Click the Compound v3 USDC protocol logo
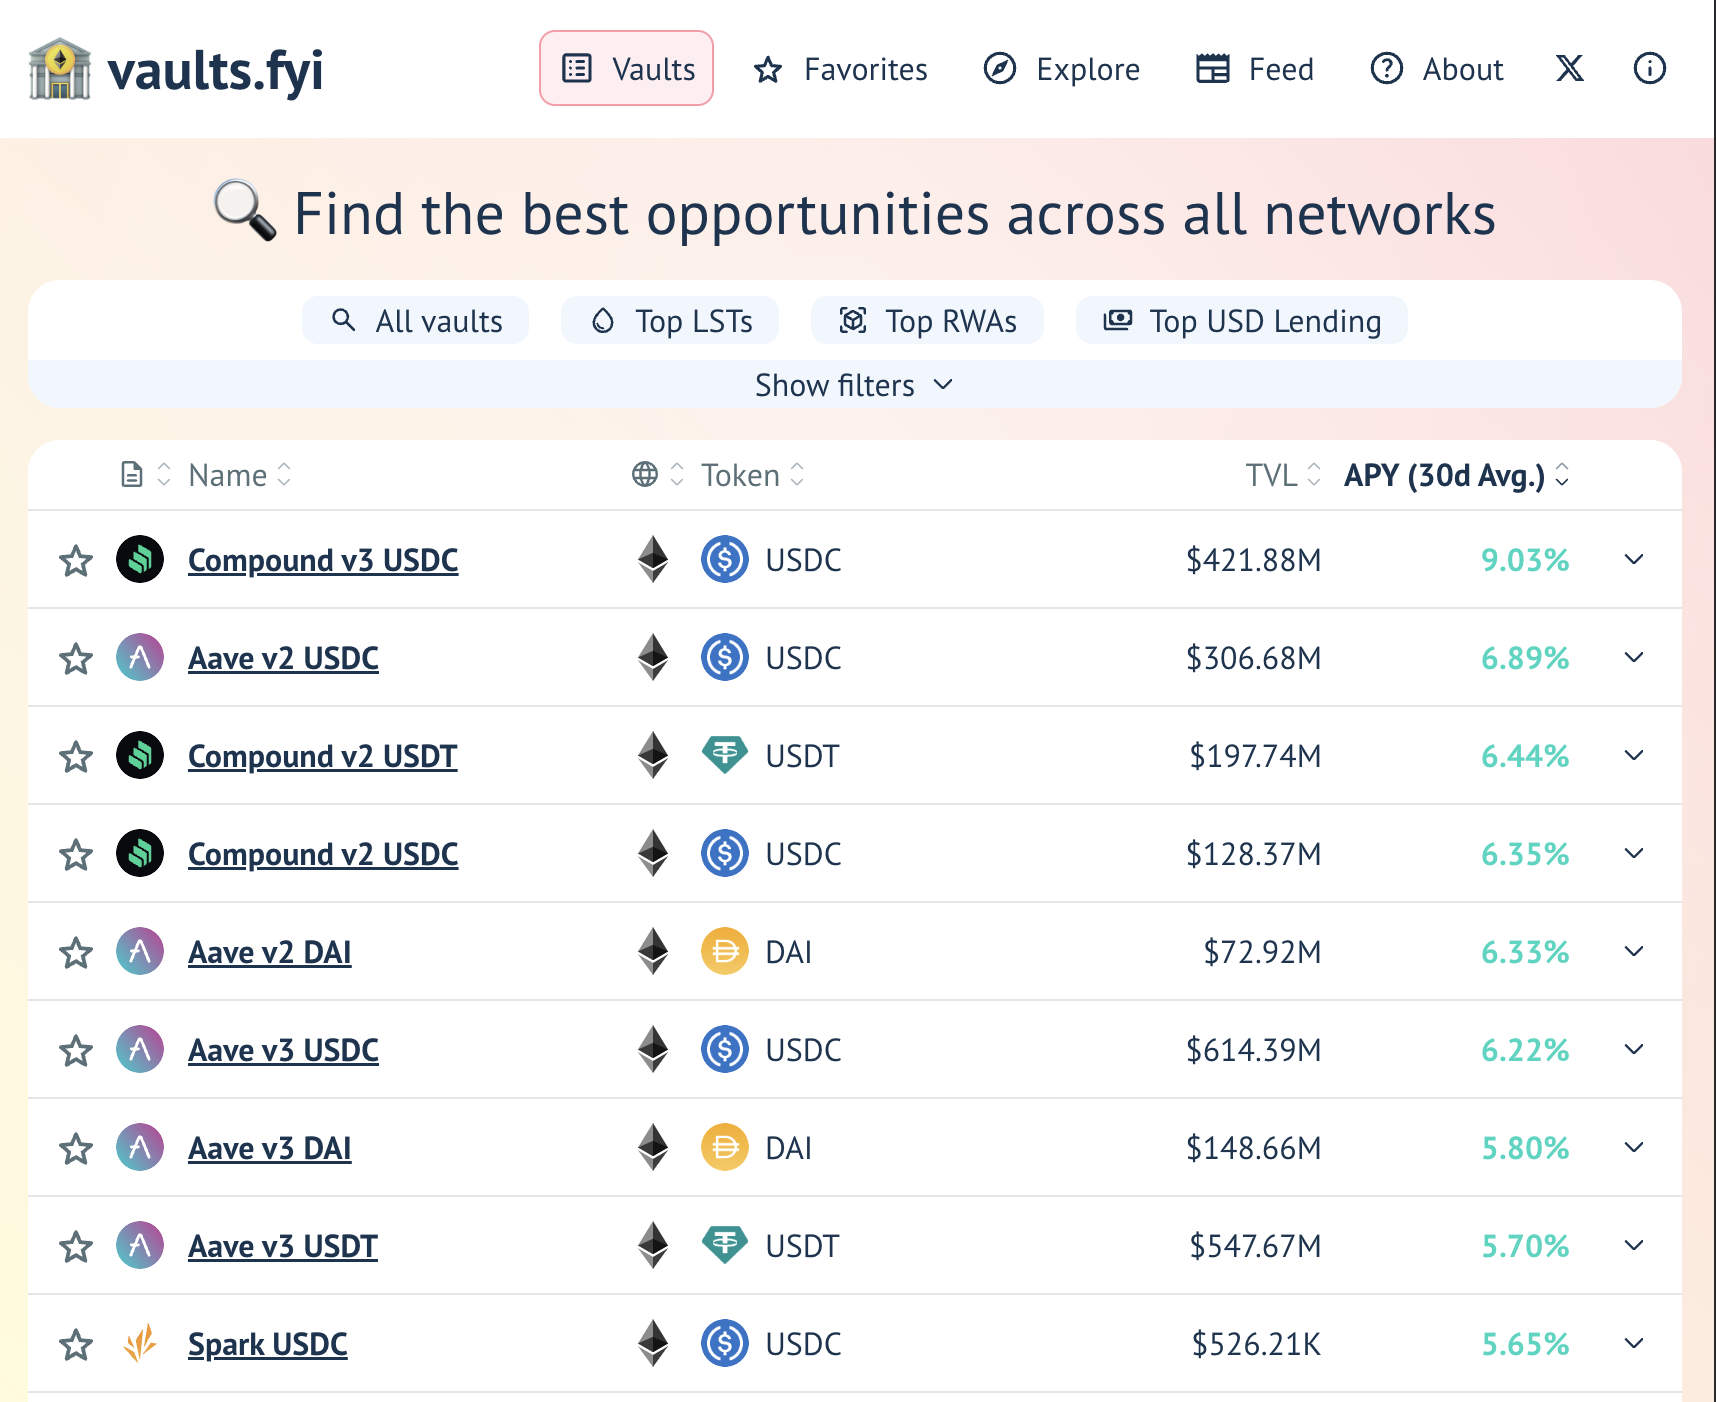 pyautogui.click(x=140, y=559)
